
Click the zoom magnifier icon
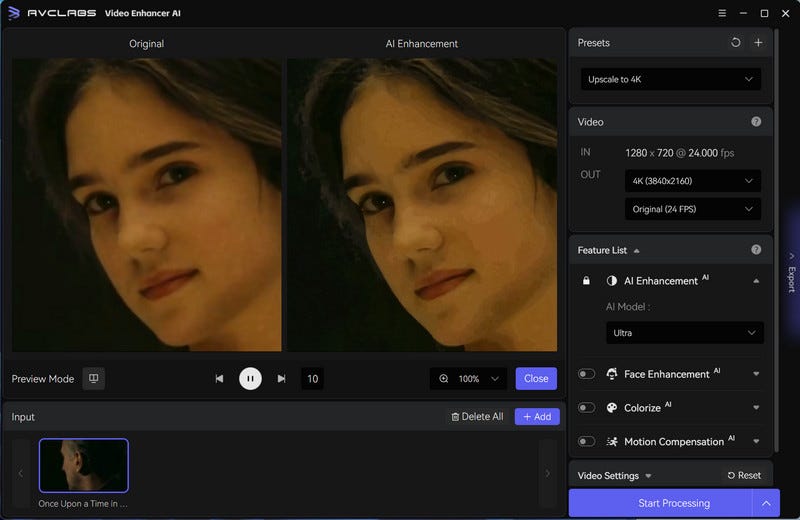click(444, 379)
